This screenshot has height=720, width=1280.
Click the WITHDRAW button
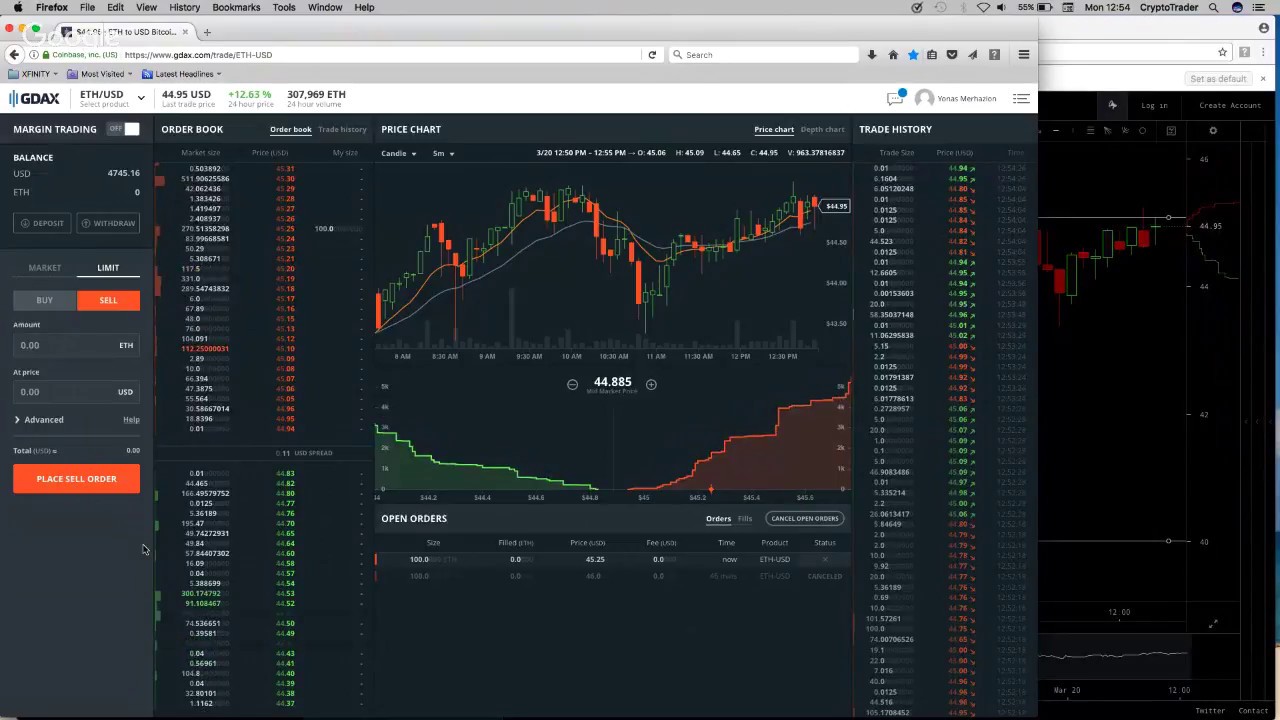tap(108, 223)
